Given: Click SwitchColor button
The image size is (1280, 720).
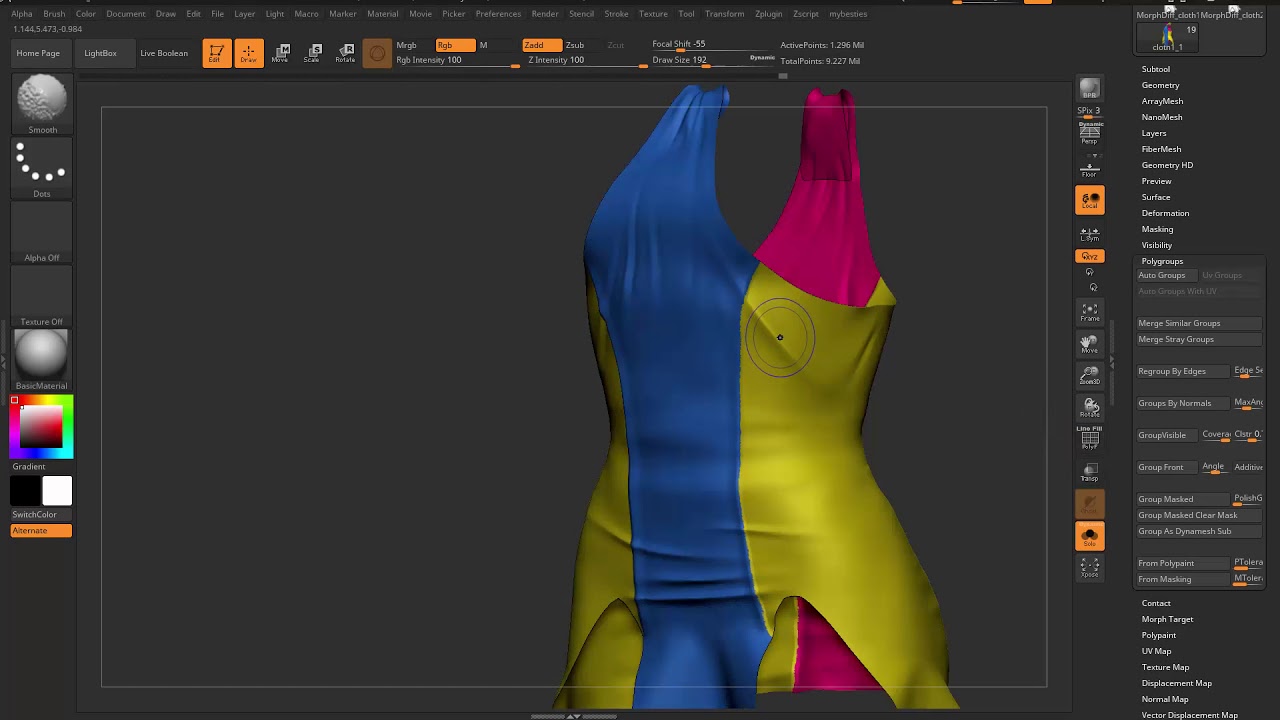Looking at the screenshot, I should point(41,514).
